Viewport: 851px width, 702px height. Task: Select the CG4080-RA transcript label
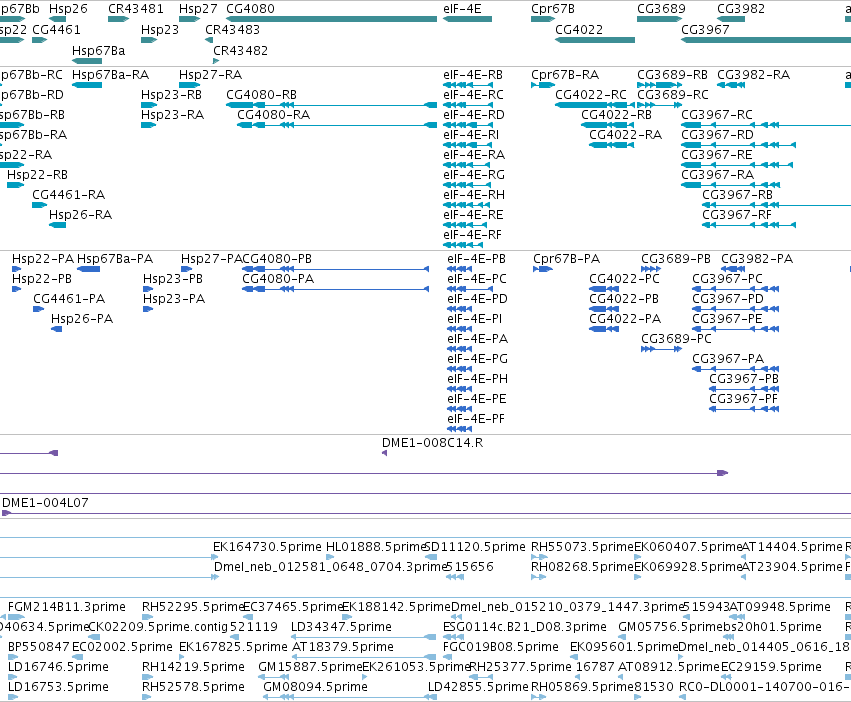pyautogui.click(x=274, y=115)
